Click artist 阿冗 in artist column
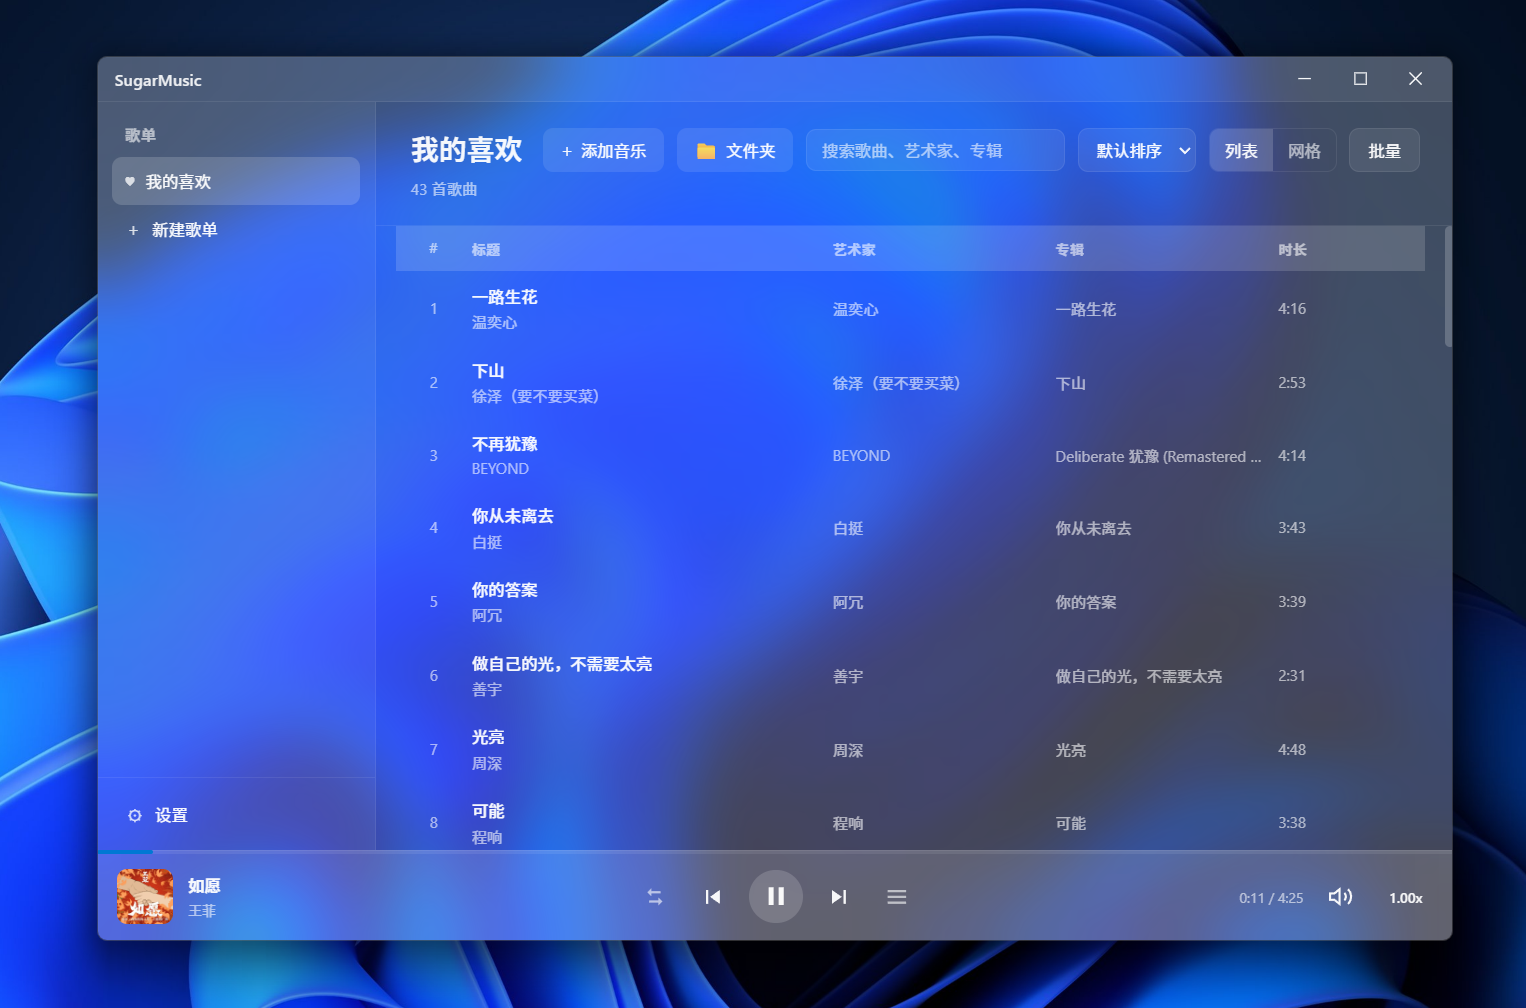1526x1008 pixels. pyautogui.click(x=848, y=602)
